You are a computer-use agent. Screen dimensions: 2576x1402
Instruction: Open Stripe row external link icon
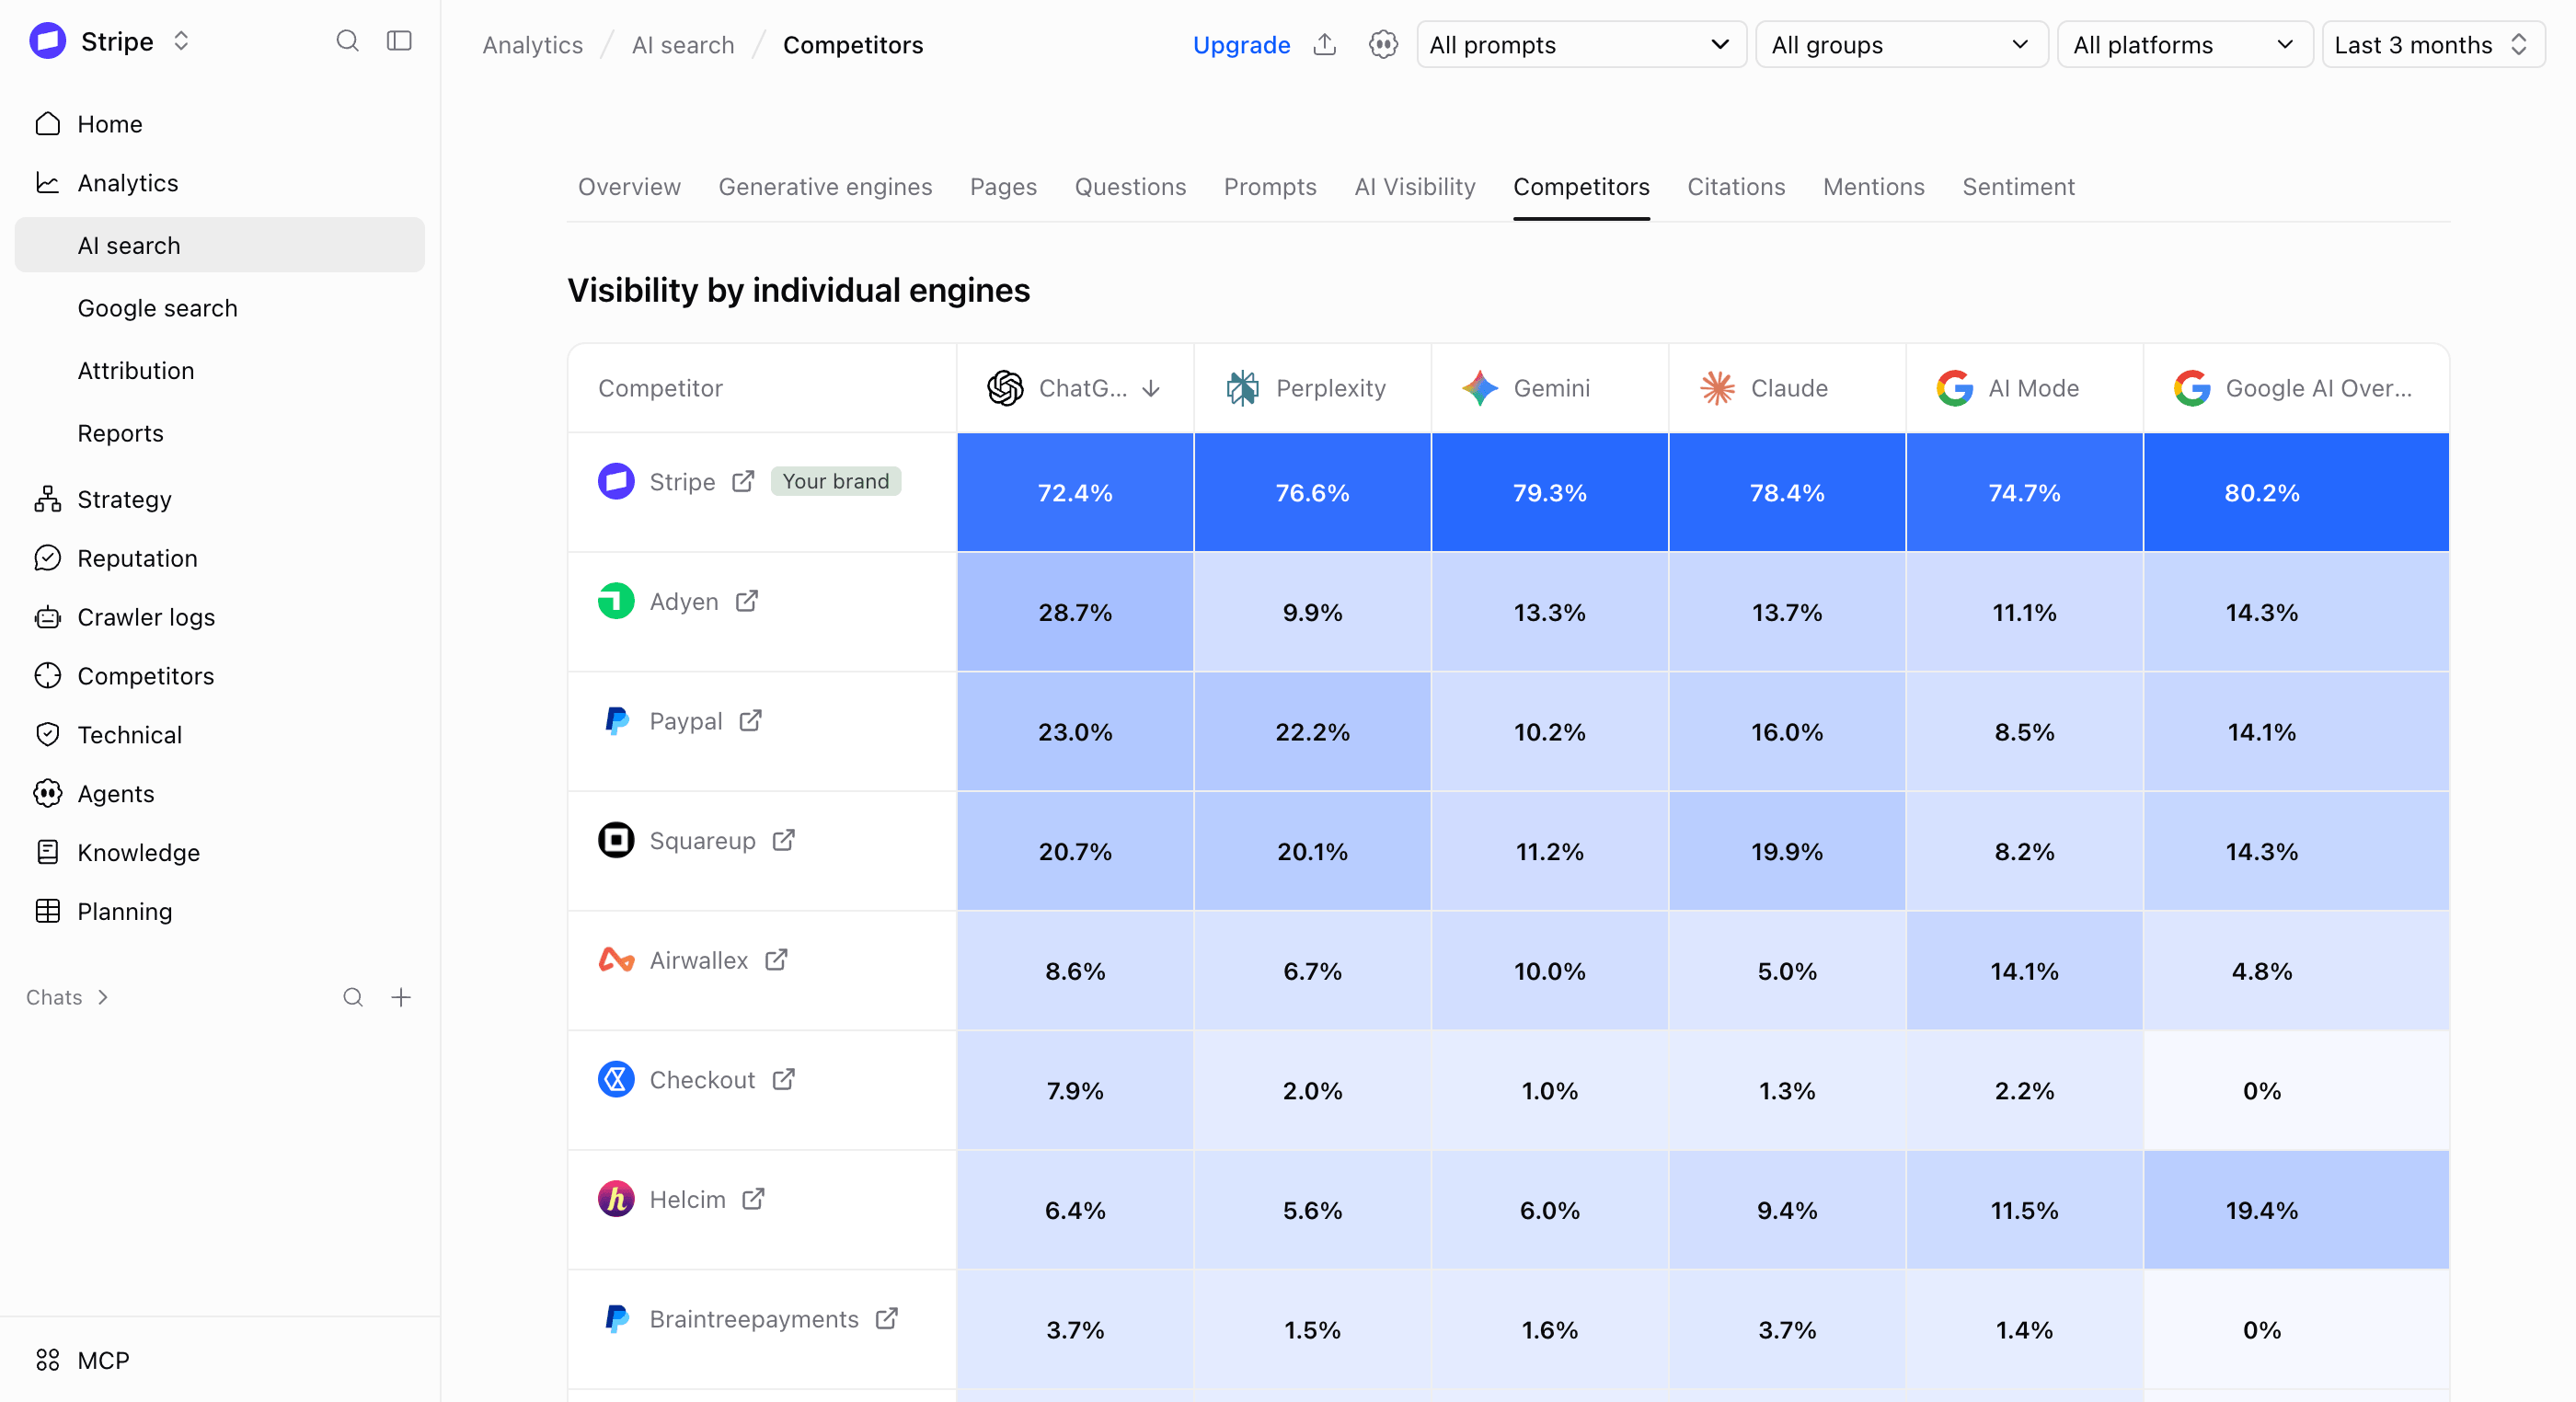(x=743, y=481)
